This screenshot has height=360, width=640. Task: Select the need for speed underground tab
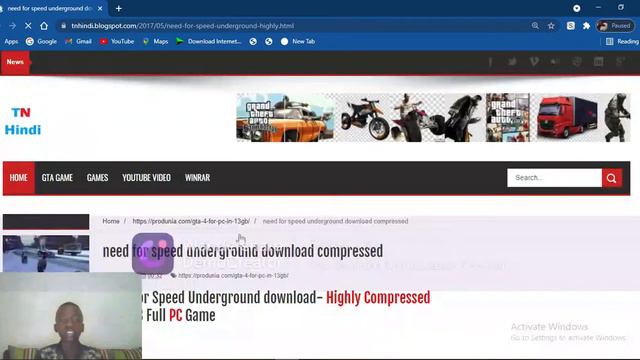pyautogui.click(x=50, y=8)
